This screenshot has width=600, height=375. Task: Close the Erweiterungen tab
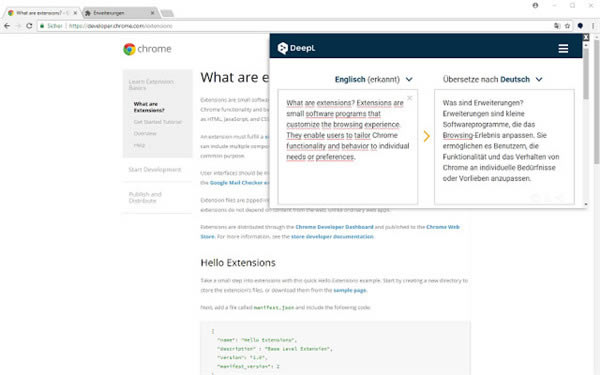point(152,13)
